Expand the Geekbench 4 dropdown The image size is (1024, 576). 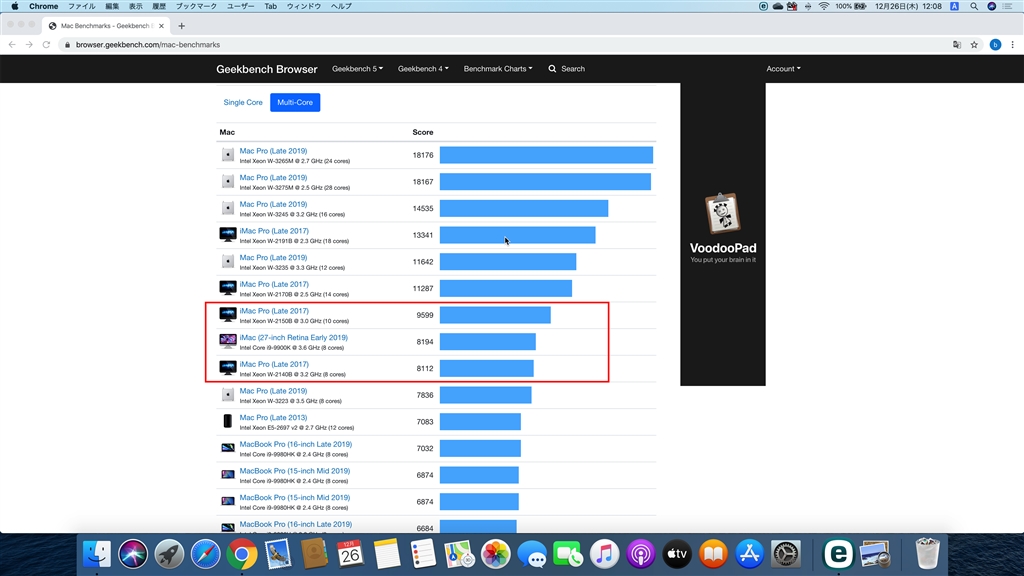click(423, 69)
